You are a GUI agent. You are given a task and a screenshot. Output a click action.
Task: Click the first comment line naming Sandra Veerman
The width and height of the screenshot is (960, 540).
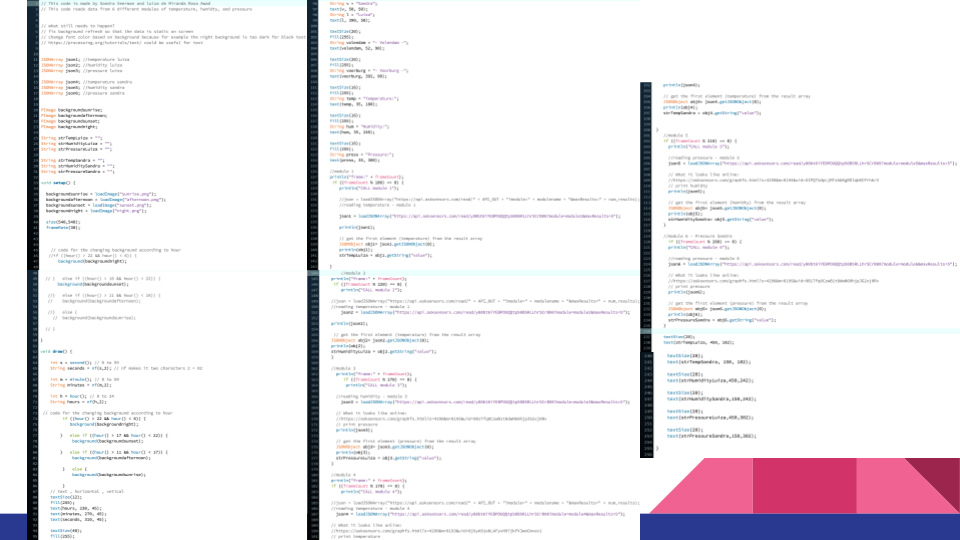pos(126,4)
